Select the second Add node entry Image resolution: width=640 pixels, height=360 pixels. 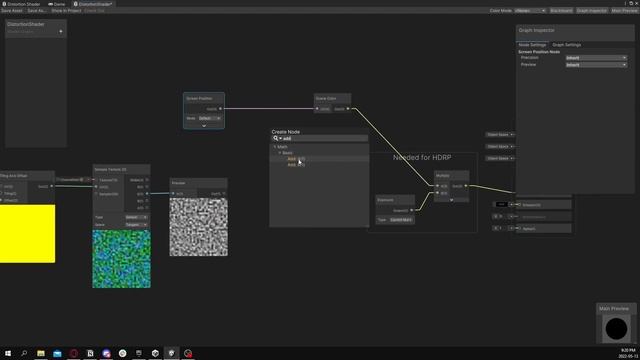point(319,165)
